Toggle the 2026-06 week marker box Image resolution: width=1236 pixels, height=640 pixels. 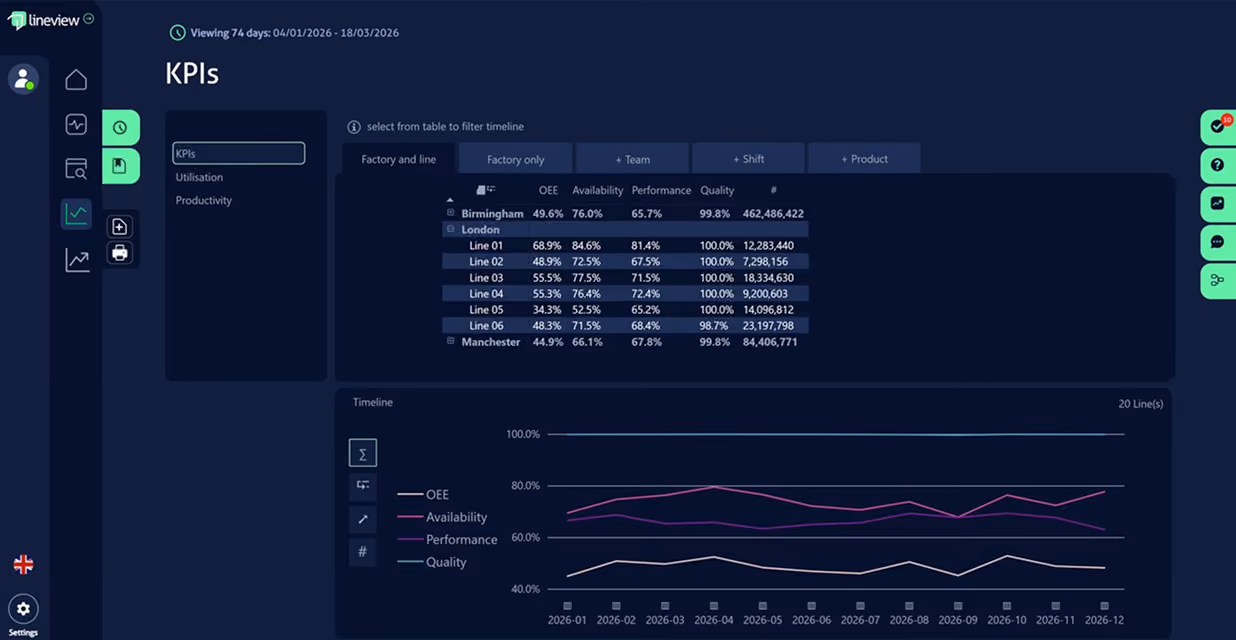(811, 606)
